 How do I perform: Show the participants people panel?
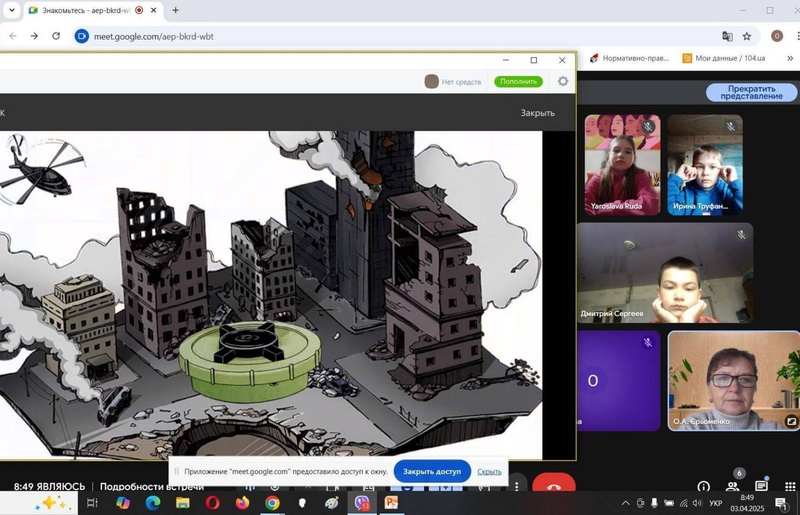733,486
